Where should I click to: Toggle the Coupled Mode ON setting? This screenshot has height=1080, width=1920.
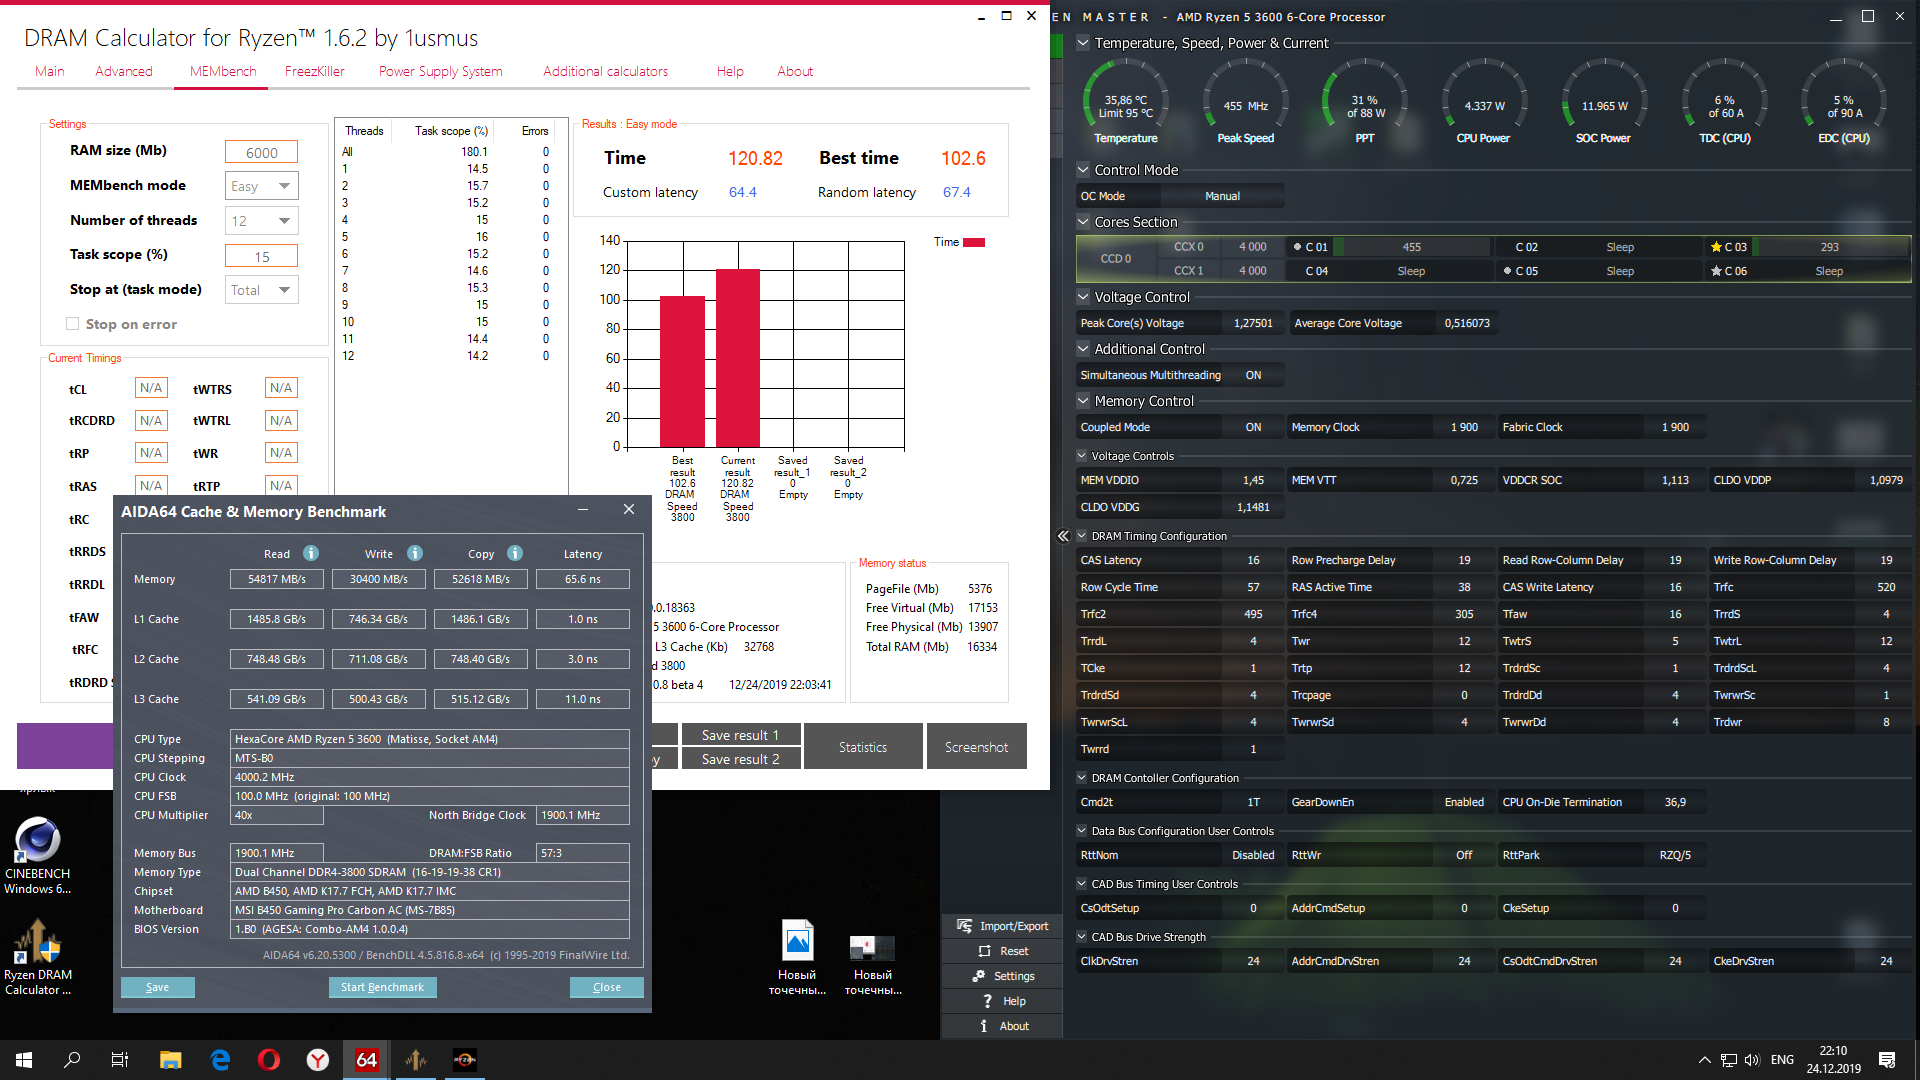pyautogui.click(x=1253, y=427)
